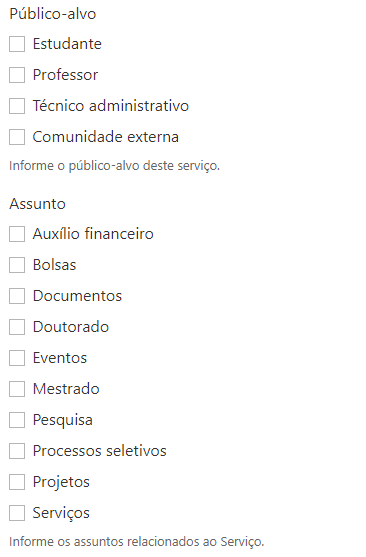Check the Projetos checkbox

[x=17, y=482]
